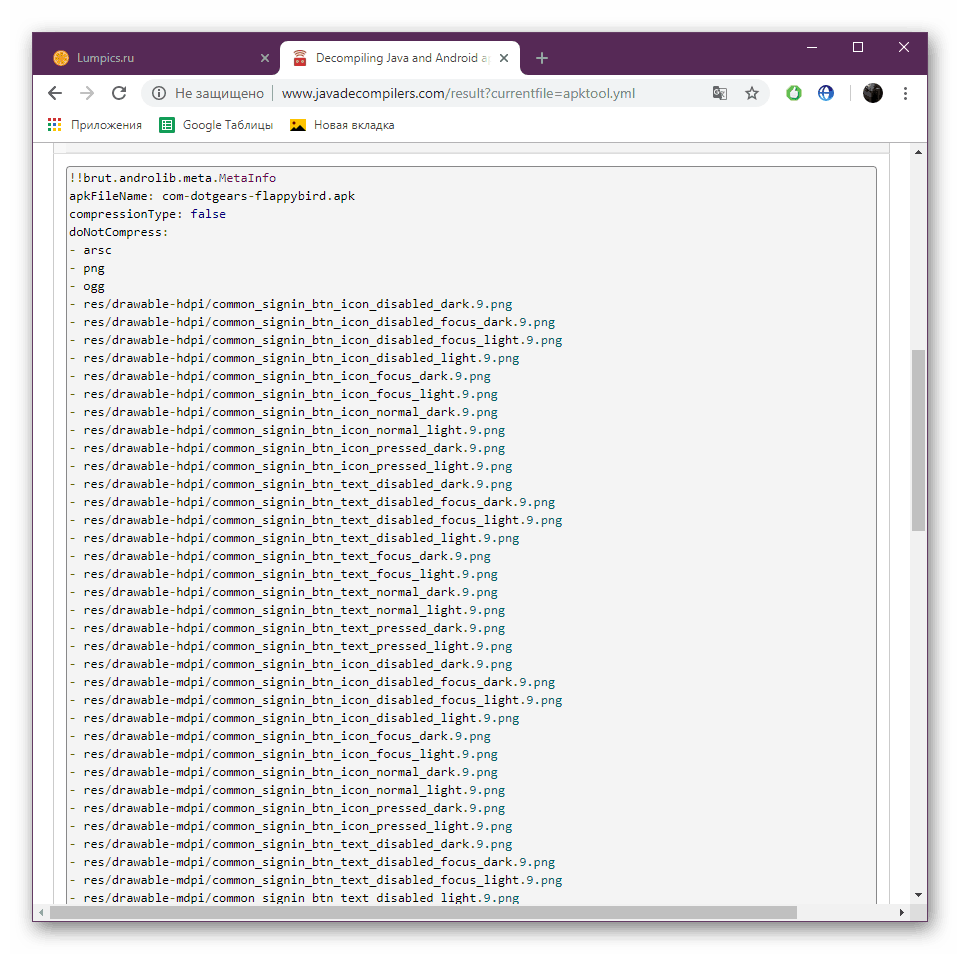Click the hdpi btn_icon_focus_dark.9.png line
Image resolution: width=960 pixels, height=954 pixels.
coord(280,376)
